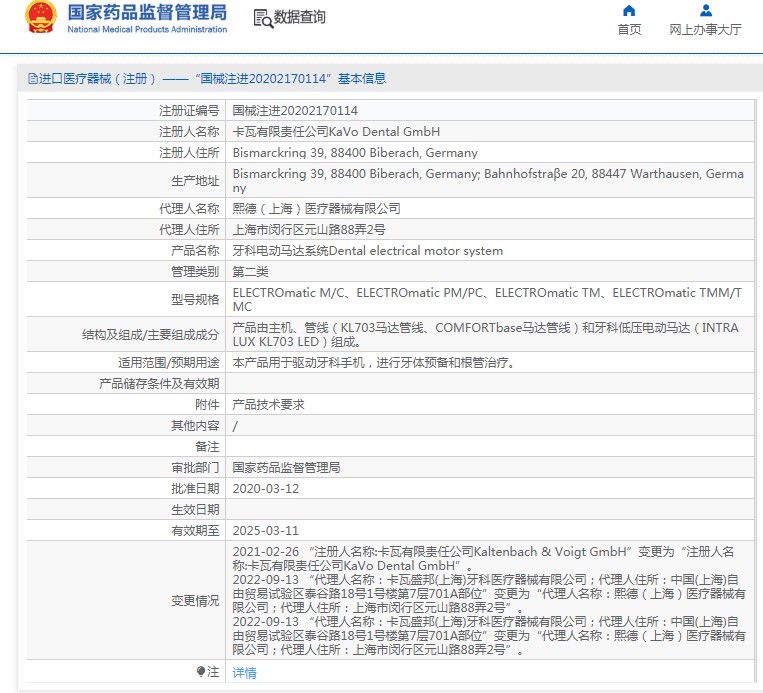Image resolution: width=763 pixels, height=693 pixels.
Task: Click the structure text mentioning KL703马达管线
Action: click(x=486, y=334)
